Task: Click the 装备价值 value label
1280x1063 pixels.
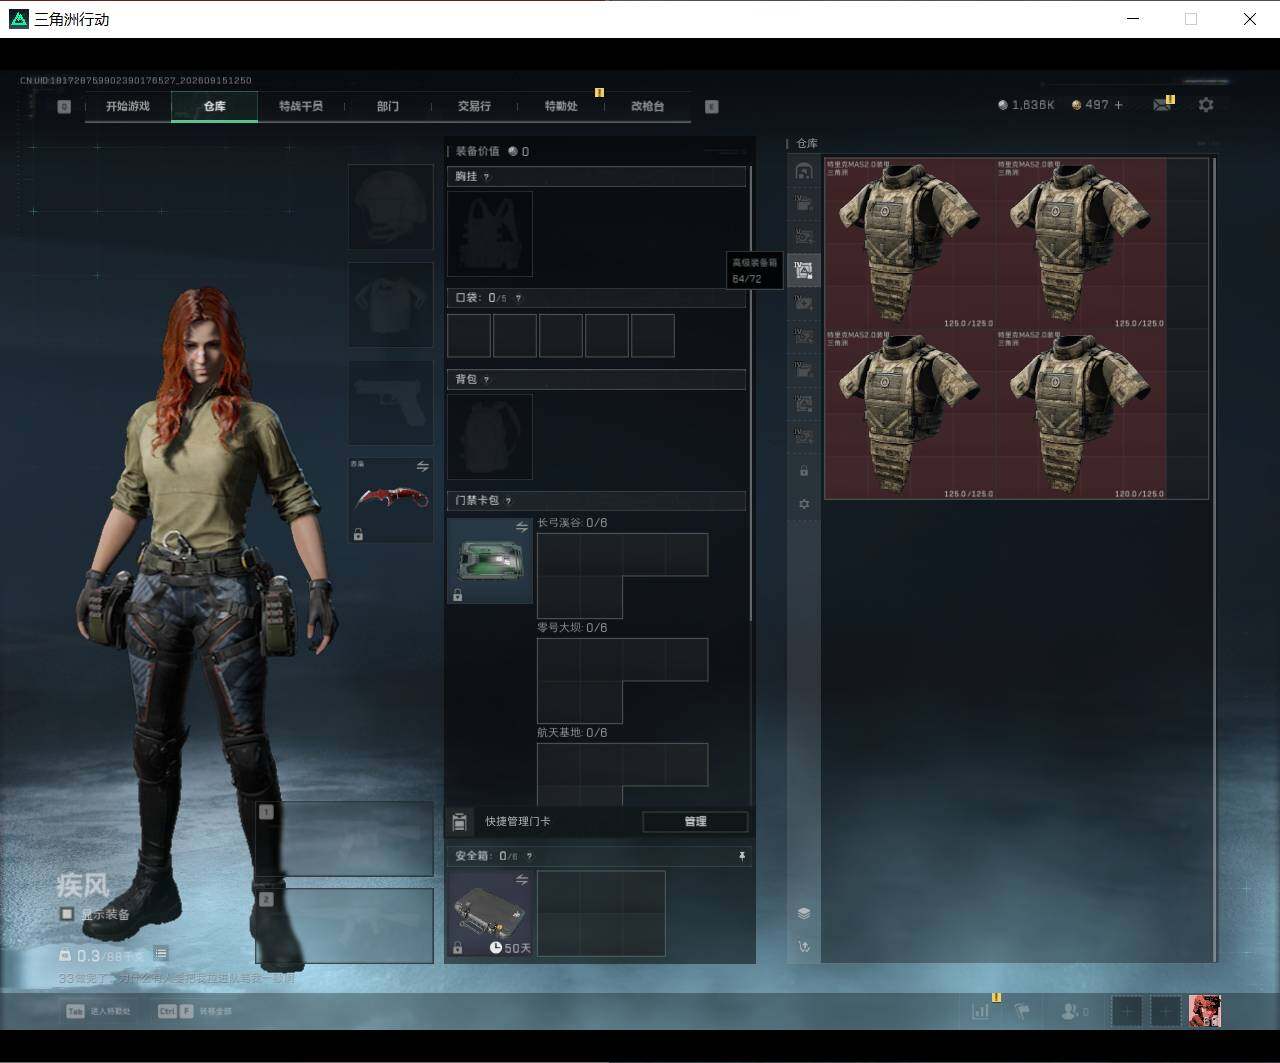Action: pyautogui.click(x=492, y=152)
